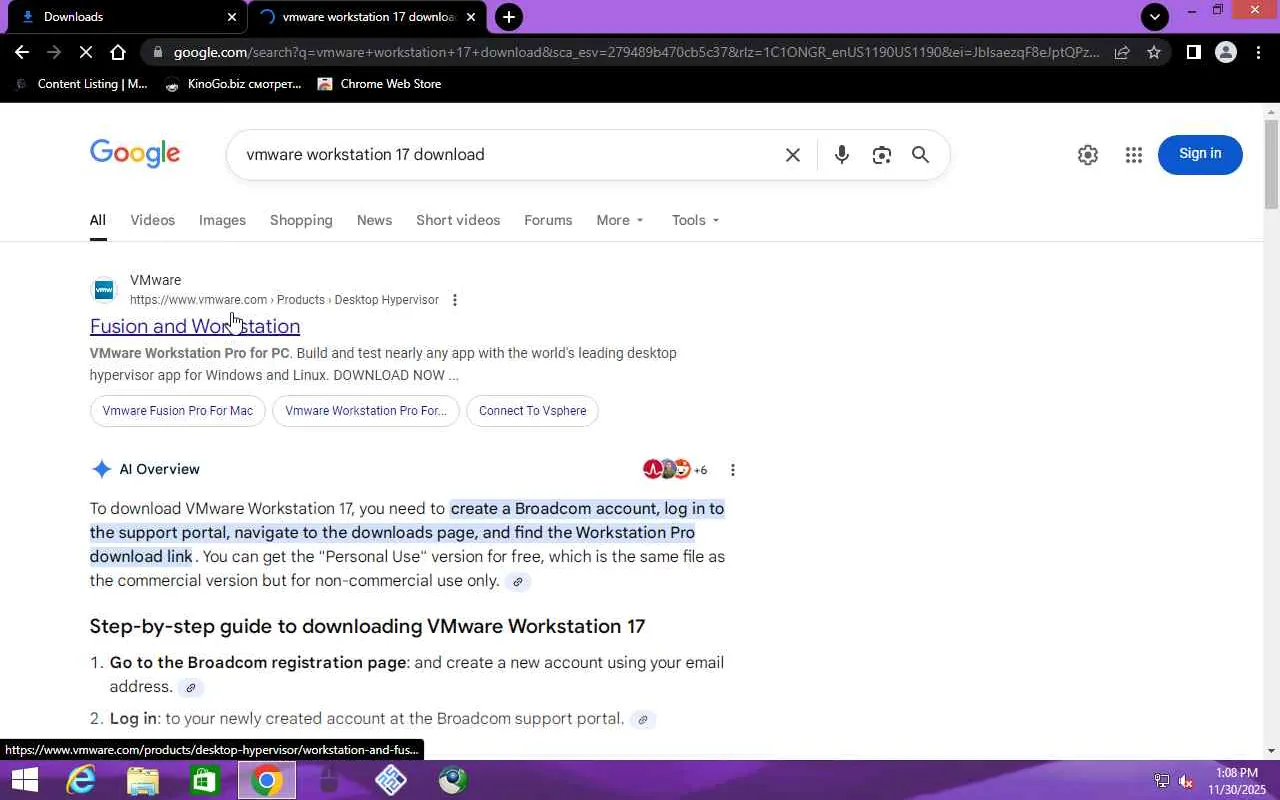
Task: Click the scrollbar down arrow
Action: click(1271, 751)
